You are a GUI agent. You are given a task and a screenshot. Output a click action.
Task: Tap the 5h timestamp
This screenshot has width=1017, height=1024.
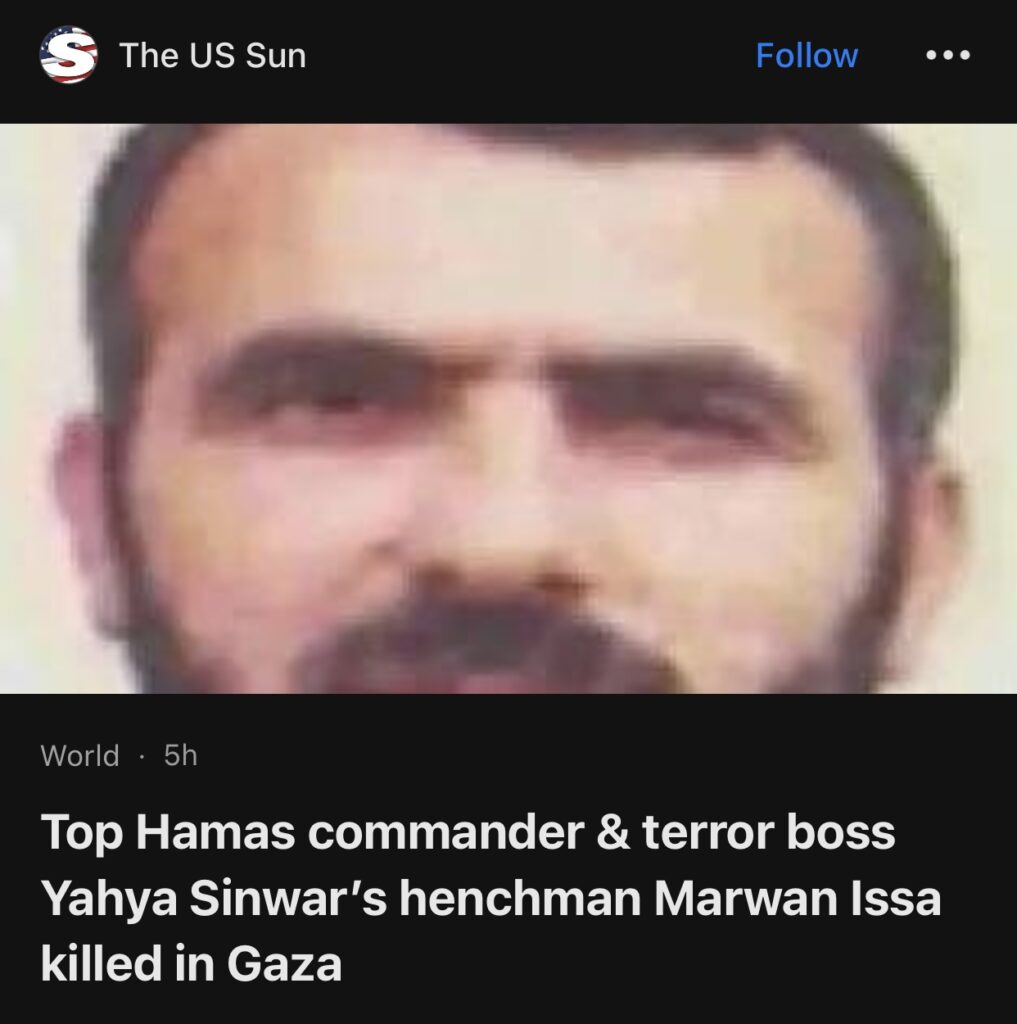(180, 756)
